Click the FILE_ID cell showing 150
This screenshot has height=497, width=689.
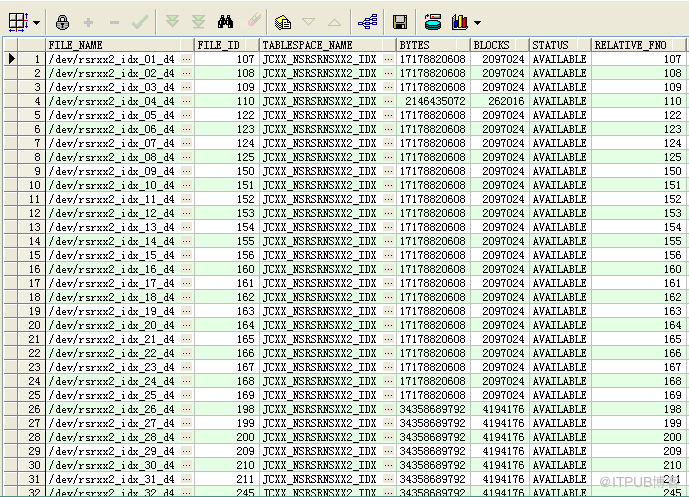pos(227,171)
